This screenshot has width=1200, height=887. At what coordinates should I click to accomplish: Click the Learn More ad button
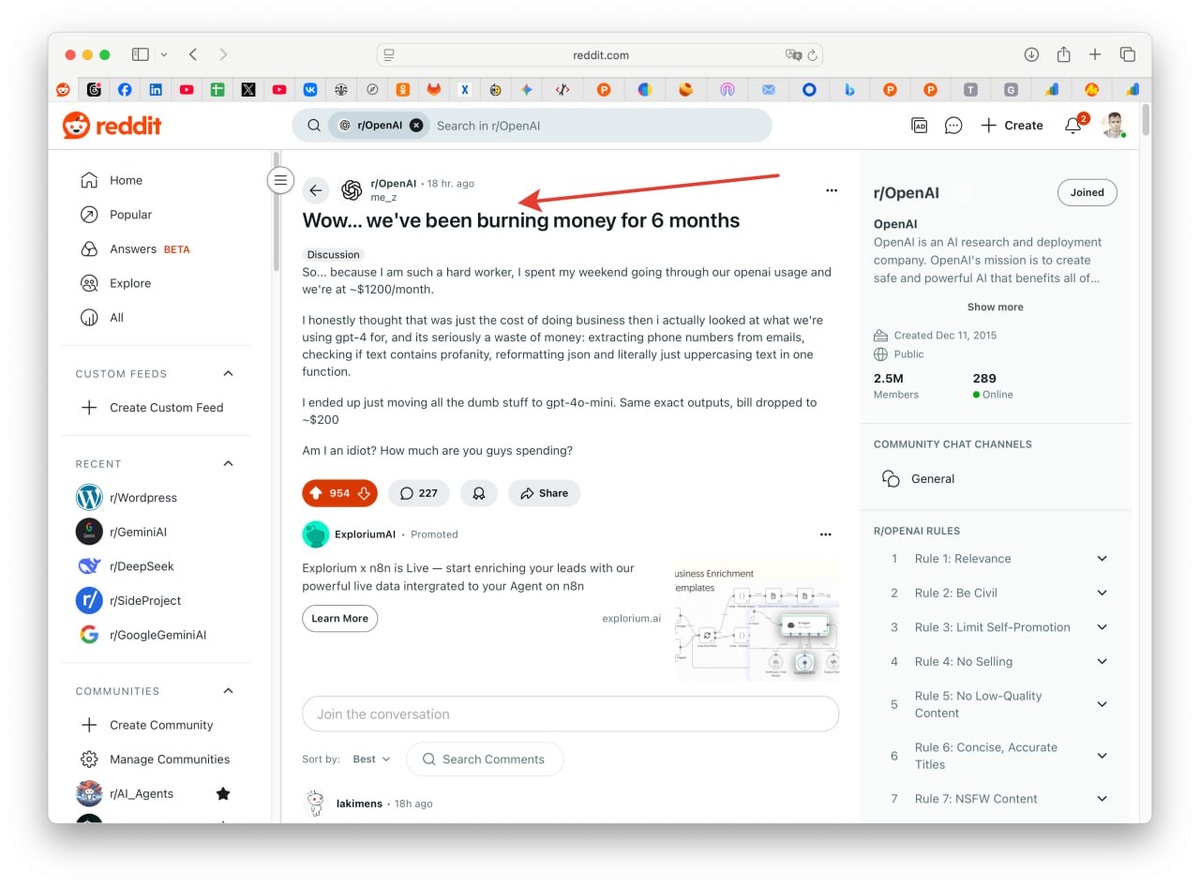coord(340,618)
